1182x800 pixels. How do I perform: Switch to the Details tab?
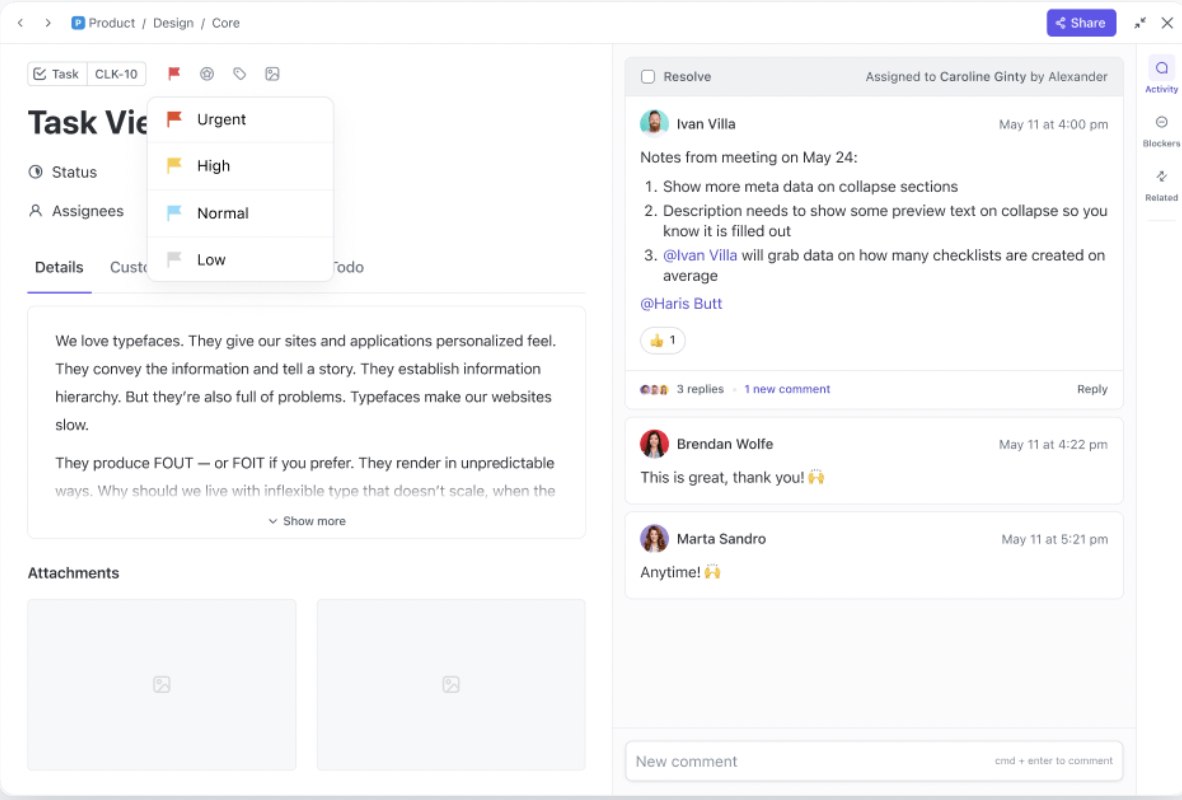click(x=59, y=267)
